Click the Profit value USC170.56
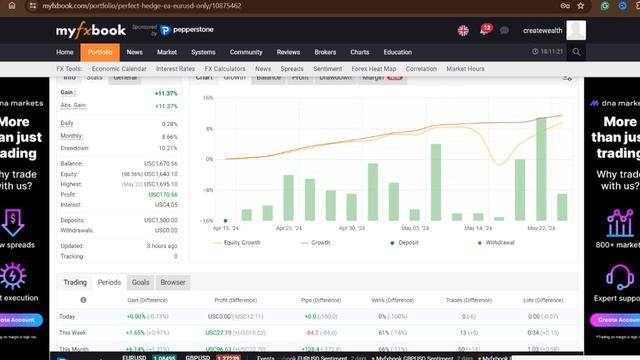Viewport: 640px width, 360px height. point(163,195)
